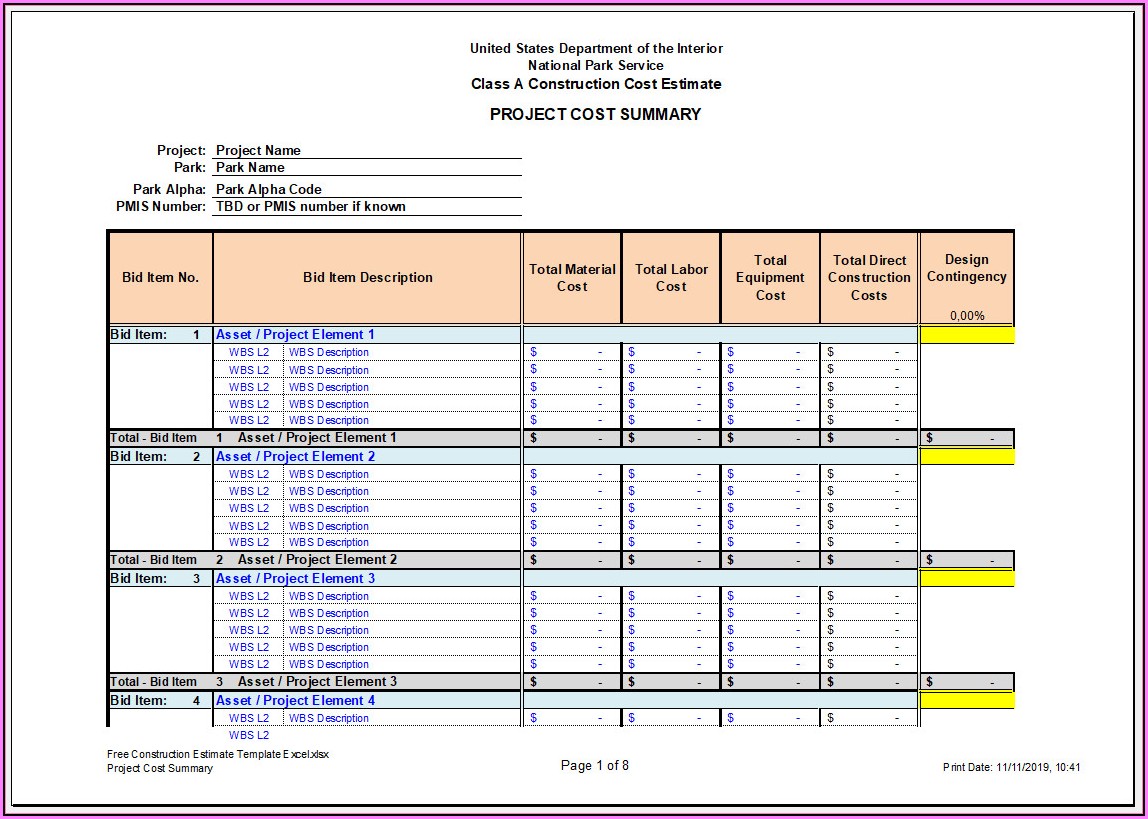
Task: Select the Bid Item Description column header
Action: coord(367,278)
